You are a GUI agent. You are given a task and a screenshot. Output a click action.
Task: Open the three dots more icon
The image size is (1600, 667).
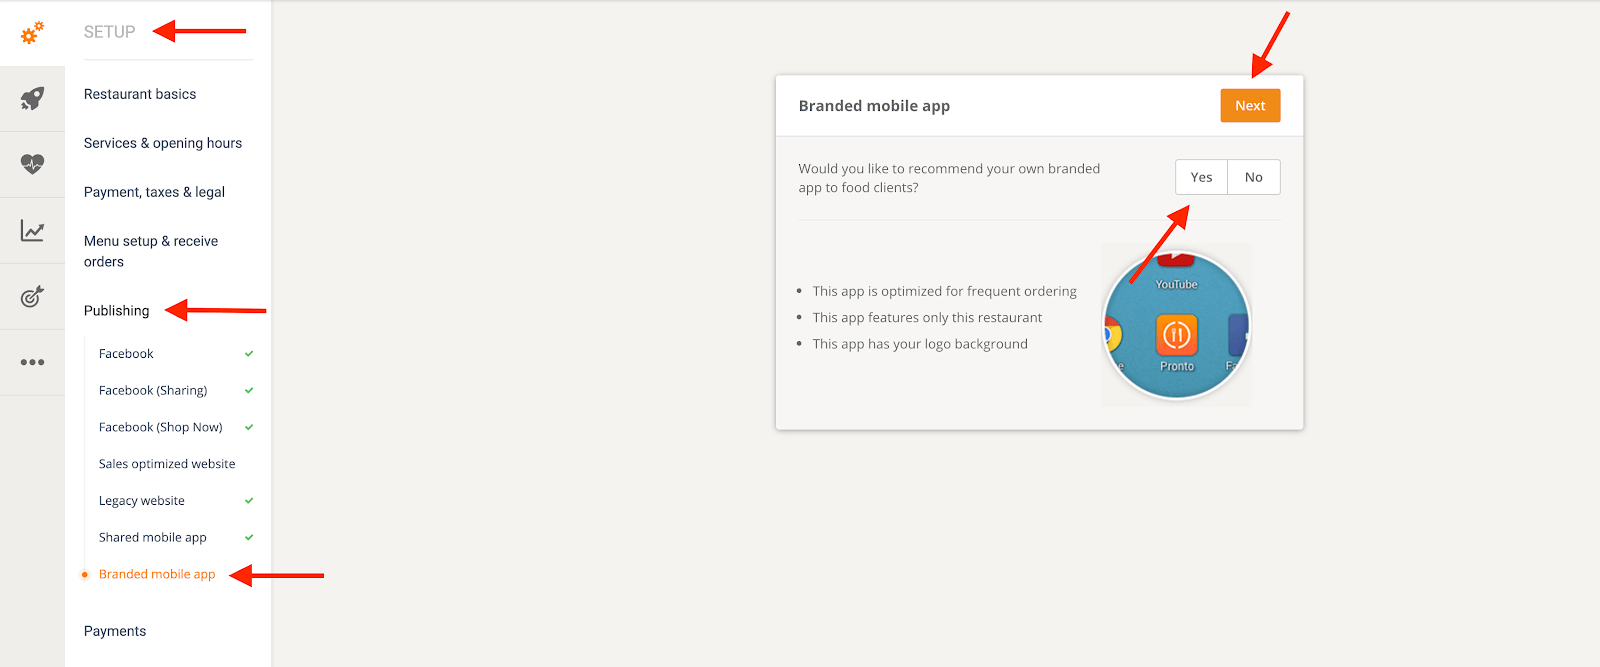point(32,362)
